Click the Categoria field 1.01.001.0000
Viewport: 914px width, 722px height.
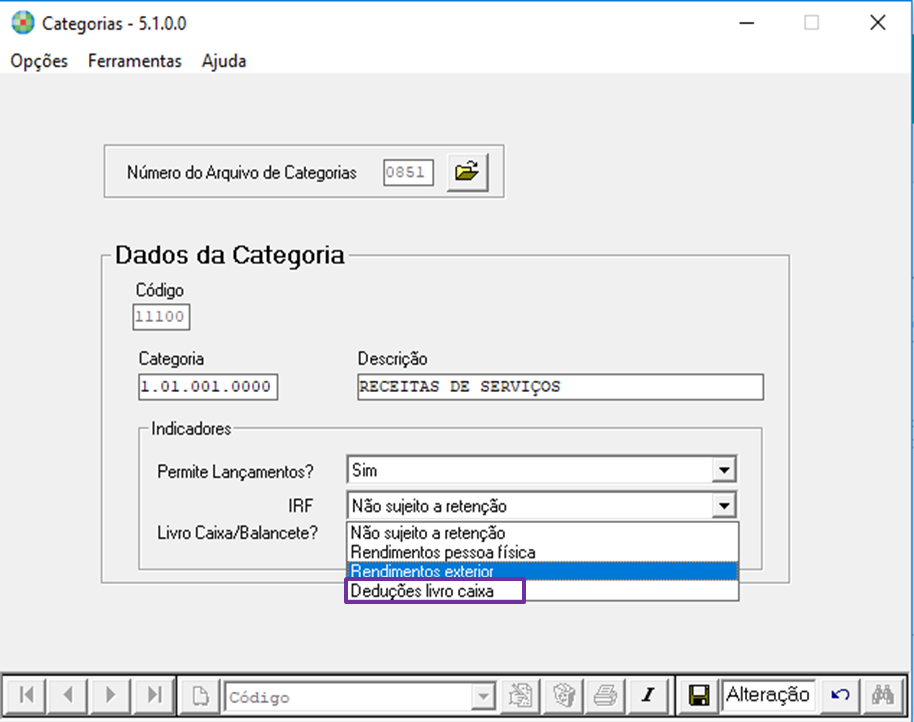coord(208,387)
